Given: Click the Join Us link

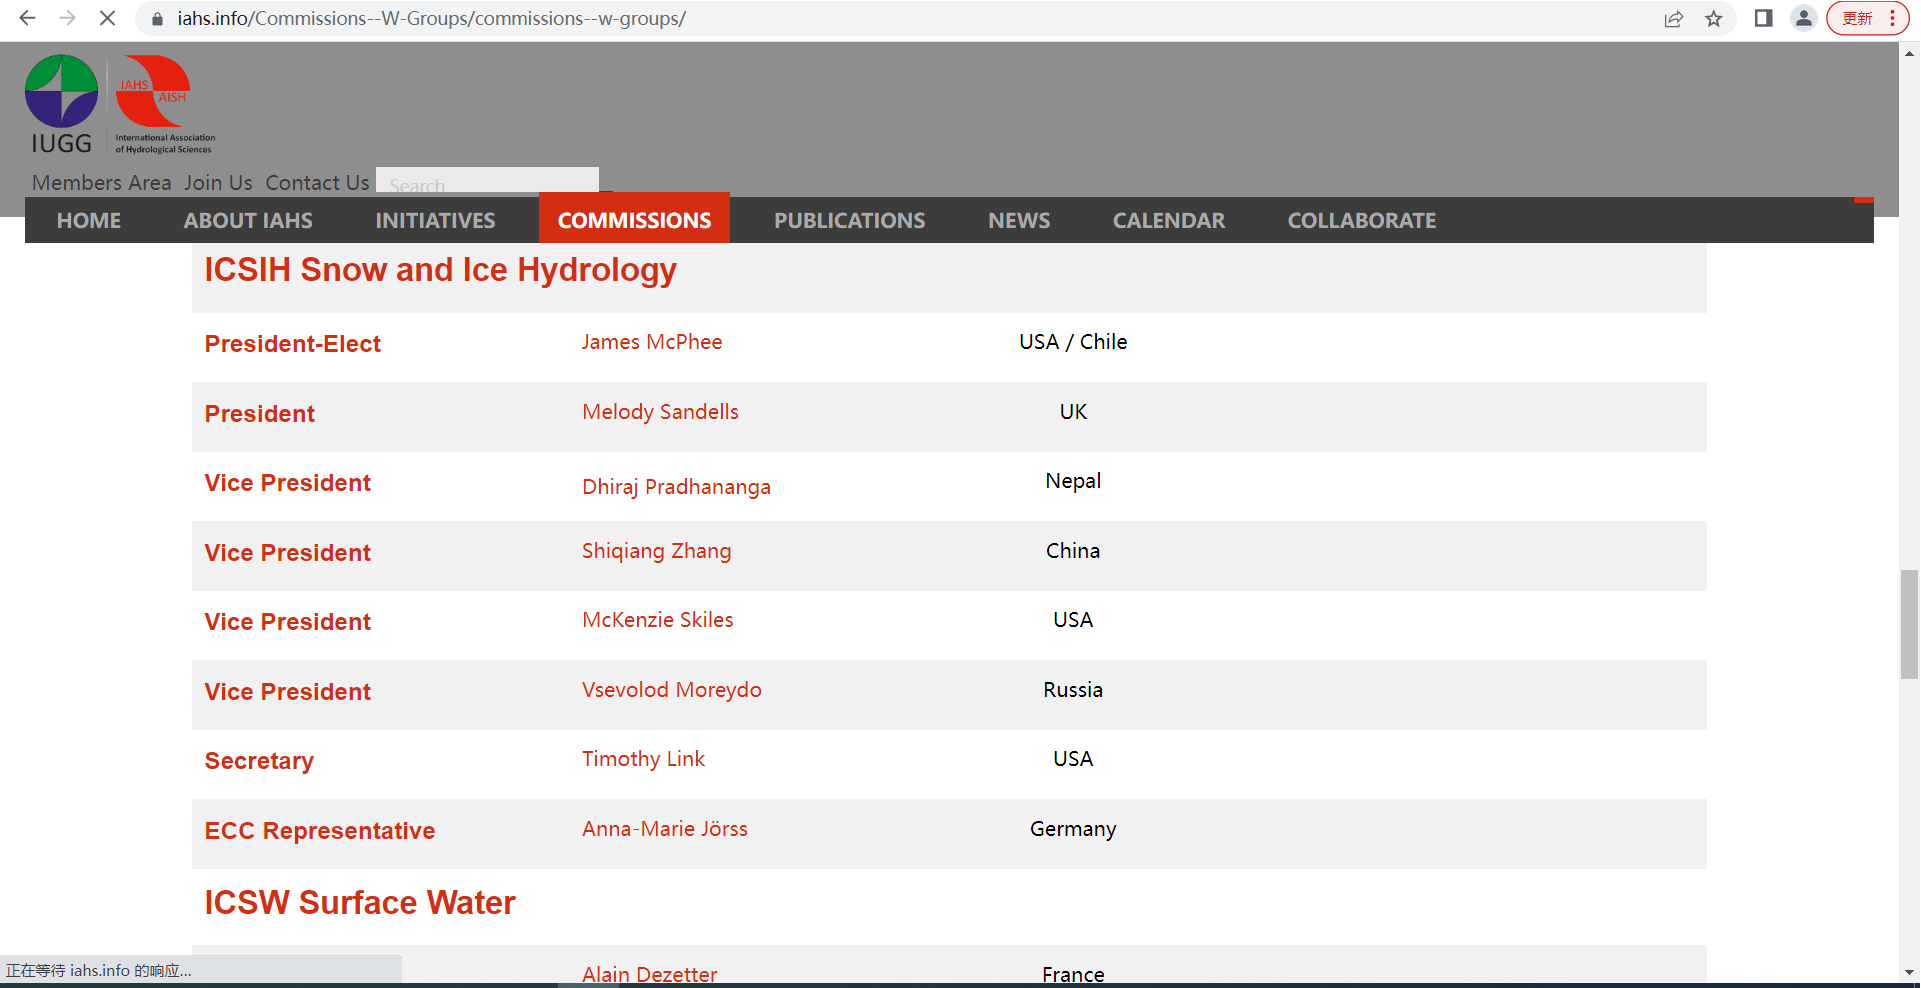Looking at the screenshot, I should tap(218, 183).
